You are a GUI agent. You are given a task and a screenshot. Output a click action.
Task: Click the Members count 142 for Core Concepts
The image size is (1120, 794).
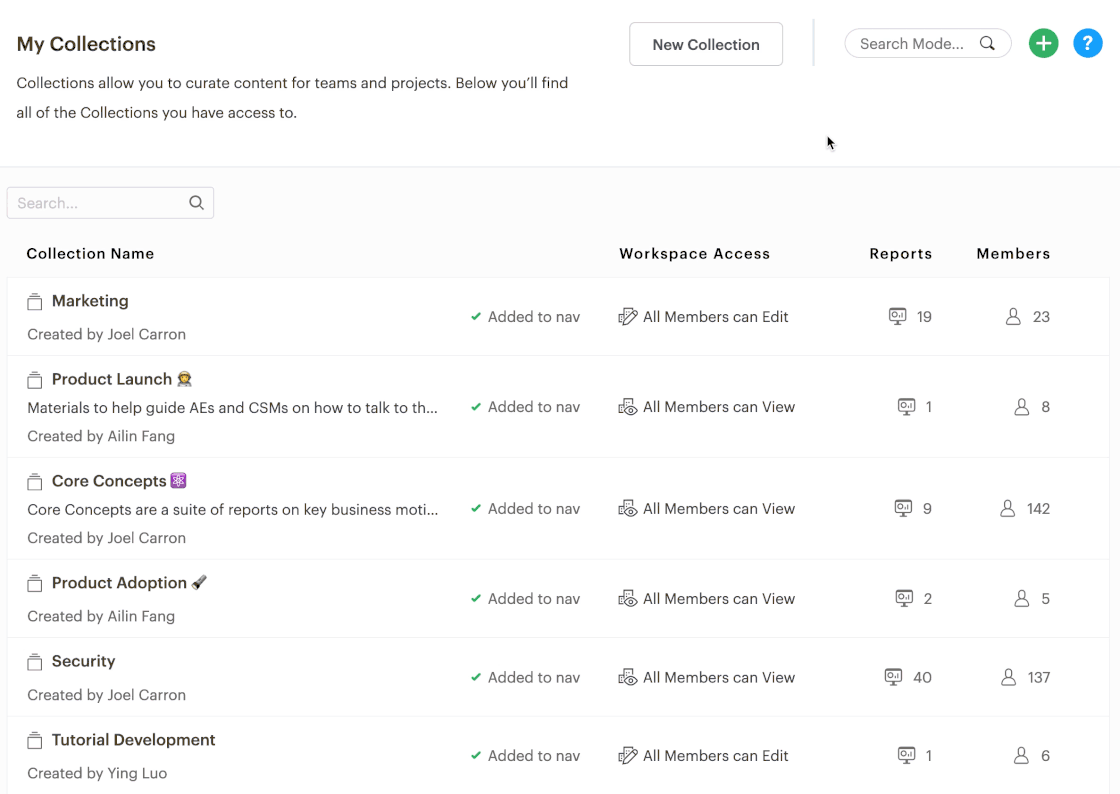click(x=1040, y=508)
